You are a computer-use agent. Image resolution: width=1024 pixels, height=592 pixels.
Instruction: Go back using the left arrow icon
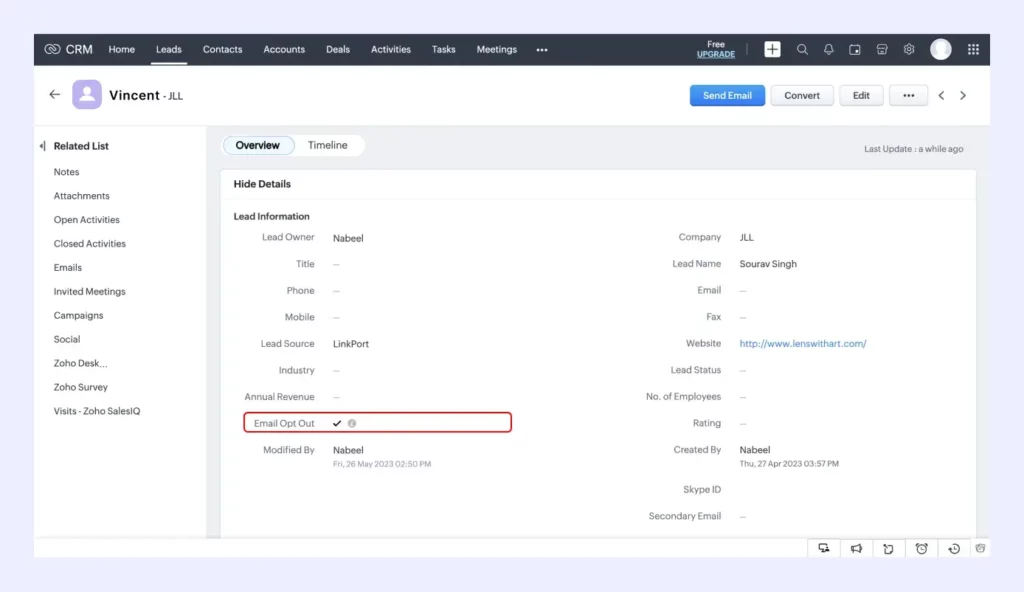[x=55, y=95]
